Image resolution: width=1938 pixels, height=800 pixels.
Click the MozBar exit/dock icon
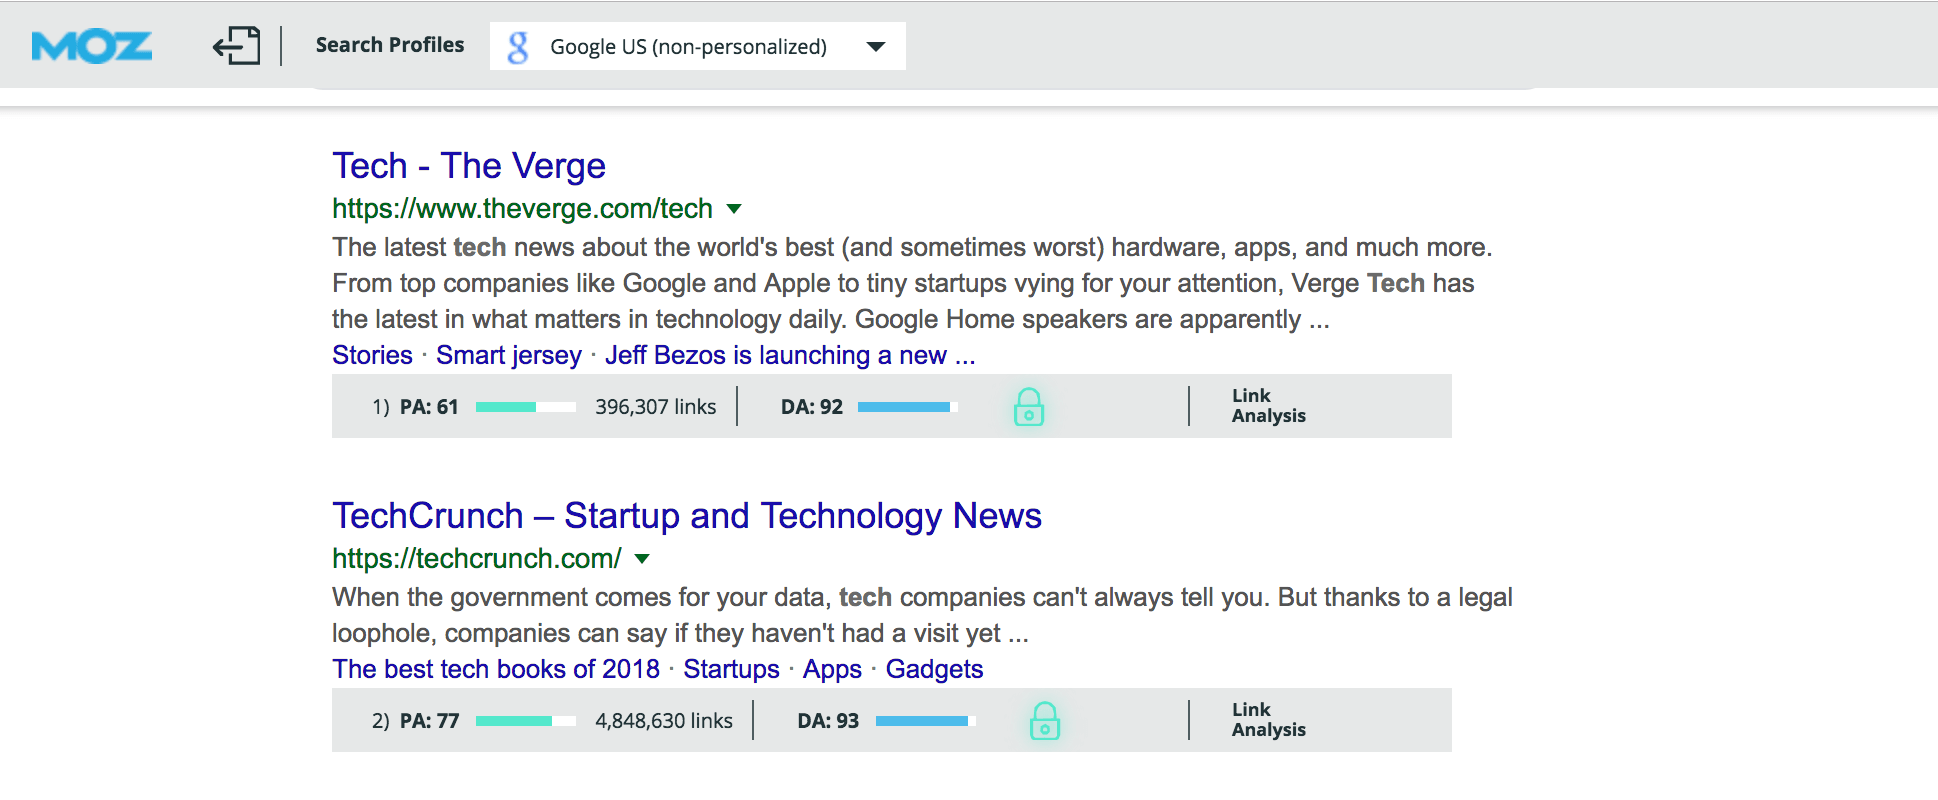coord(236,46)
